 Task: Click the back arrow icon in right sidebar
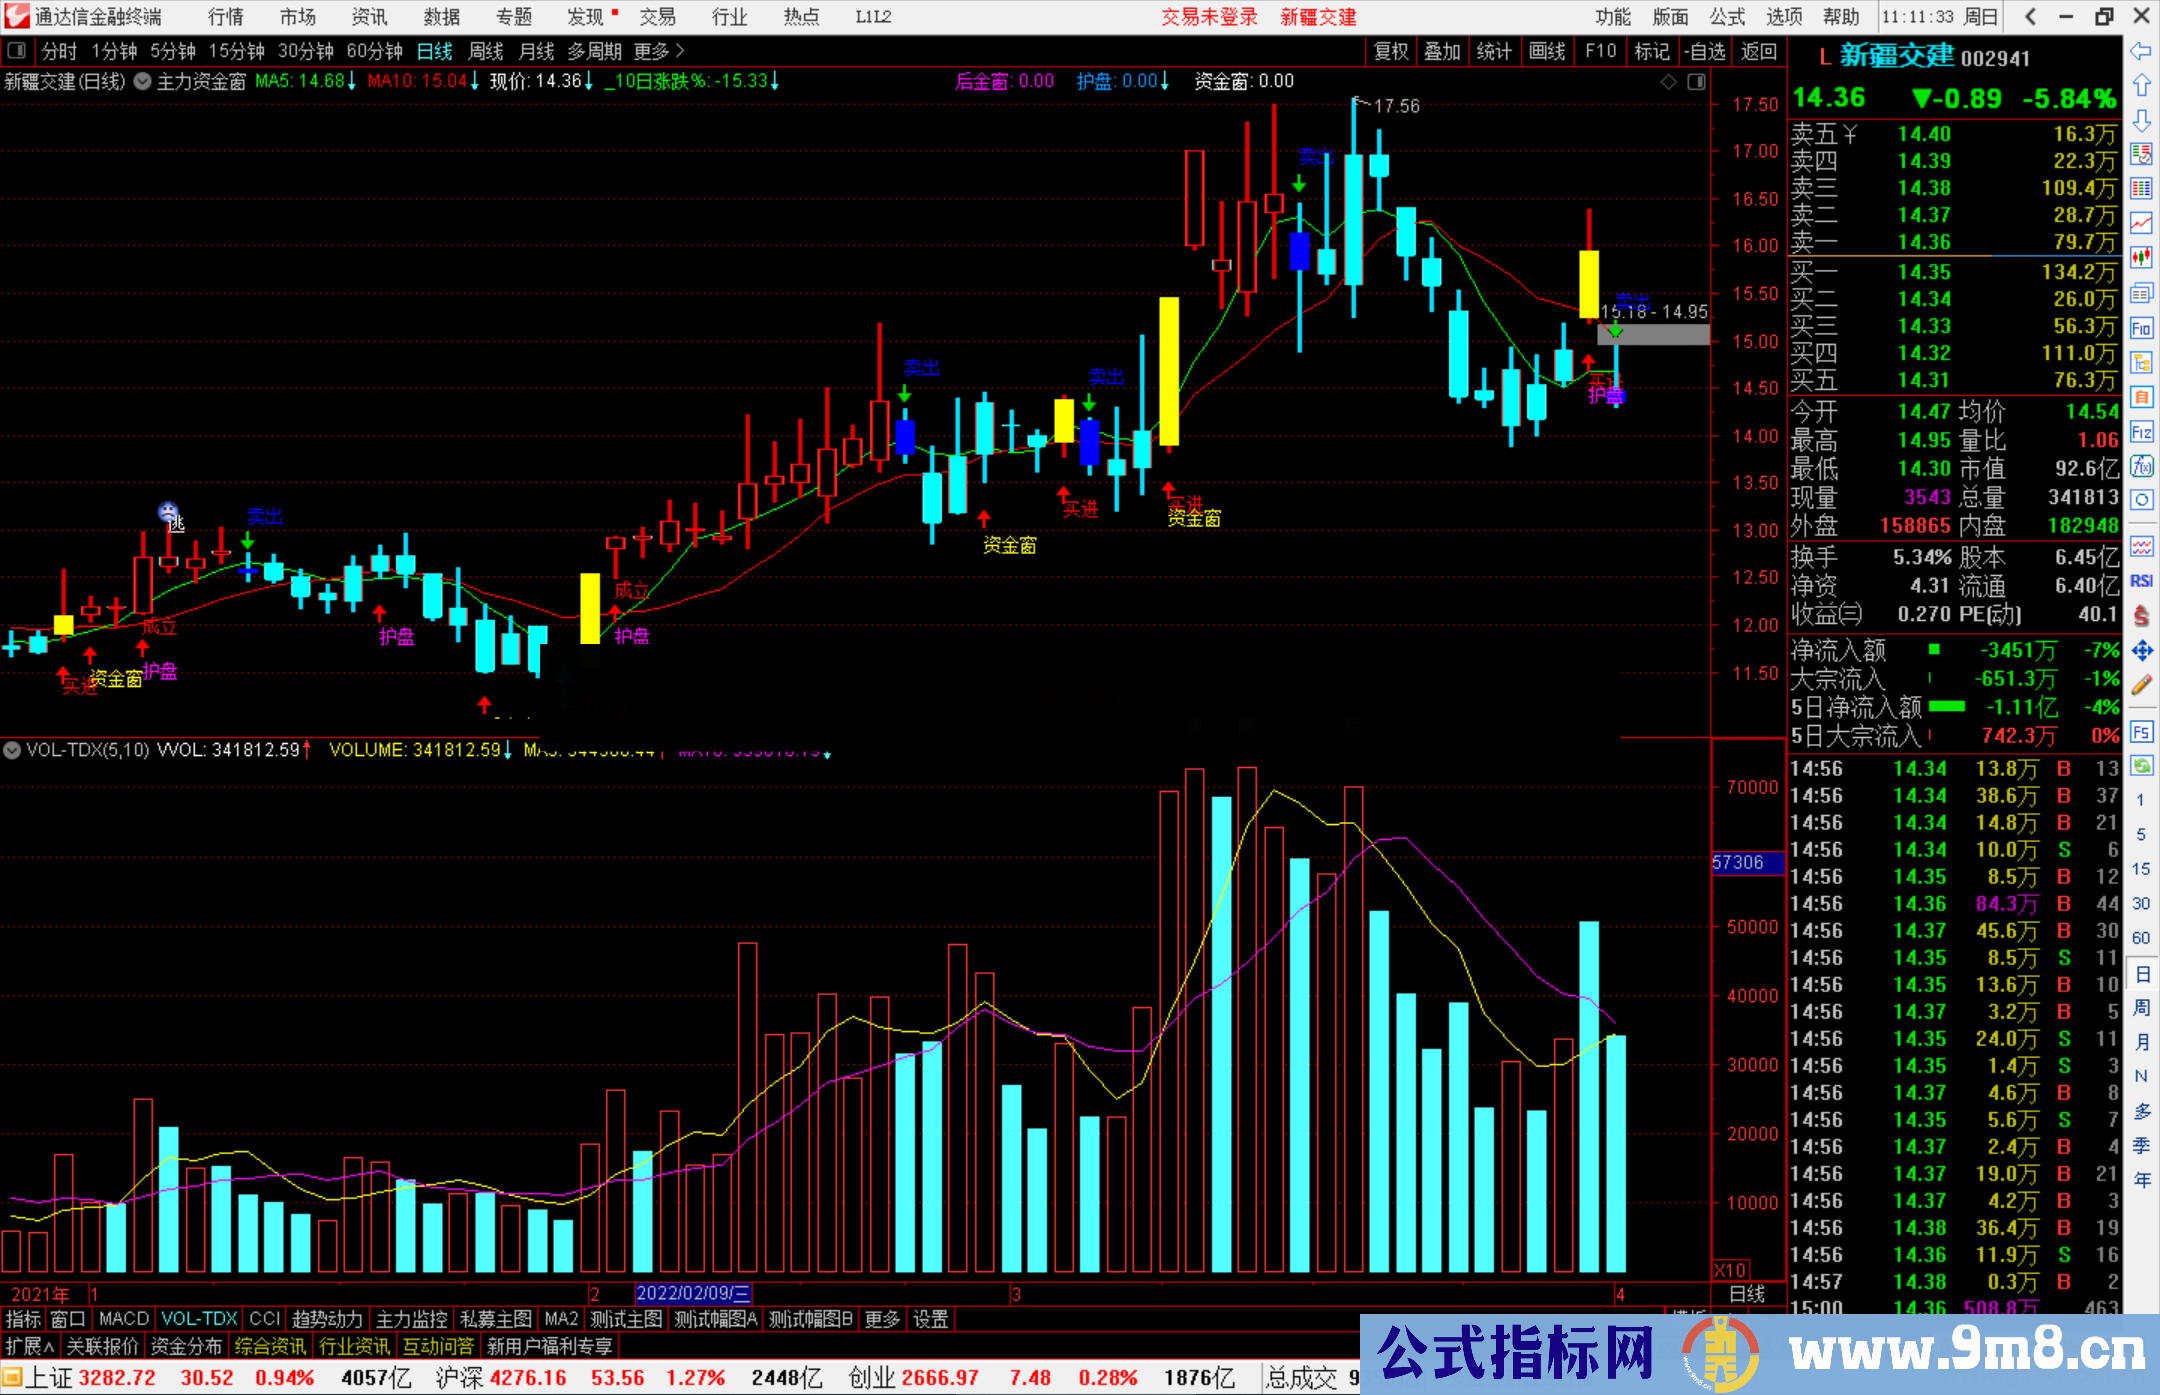(x=2141, y=51)
